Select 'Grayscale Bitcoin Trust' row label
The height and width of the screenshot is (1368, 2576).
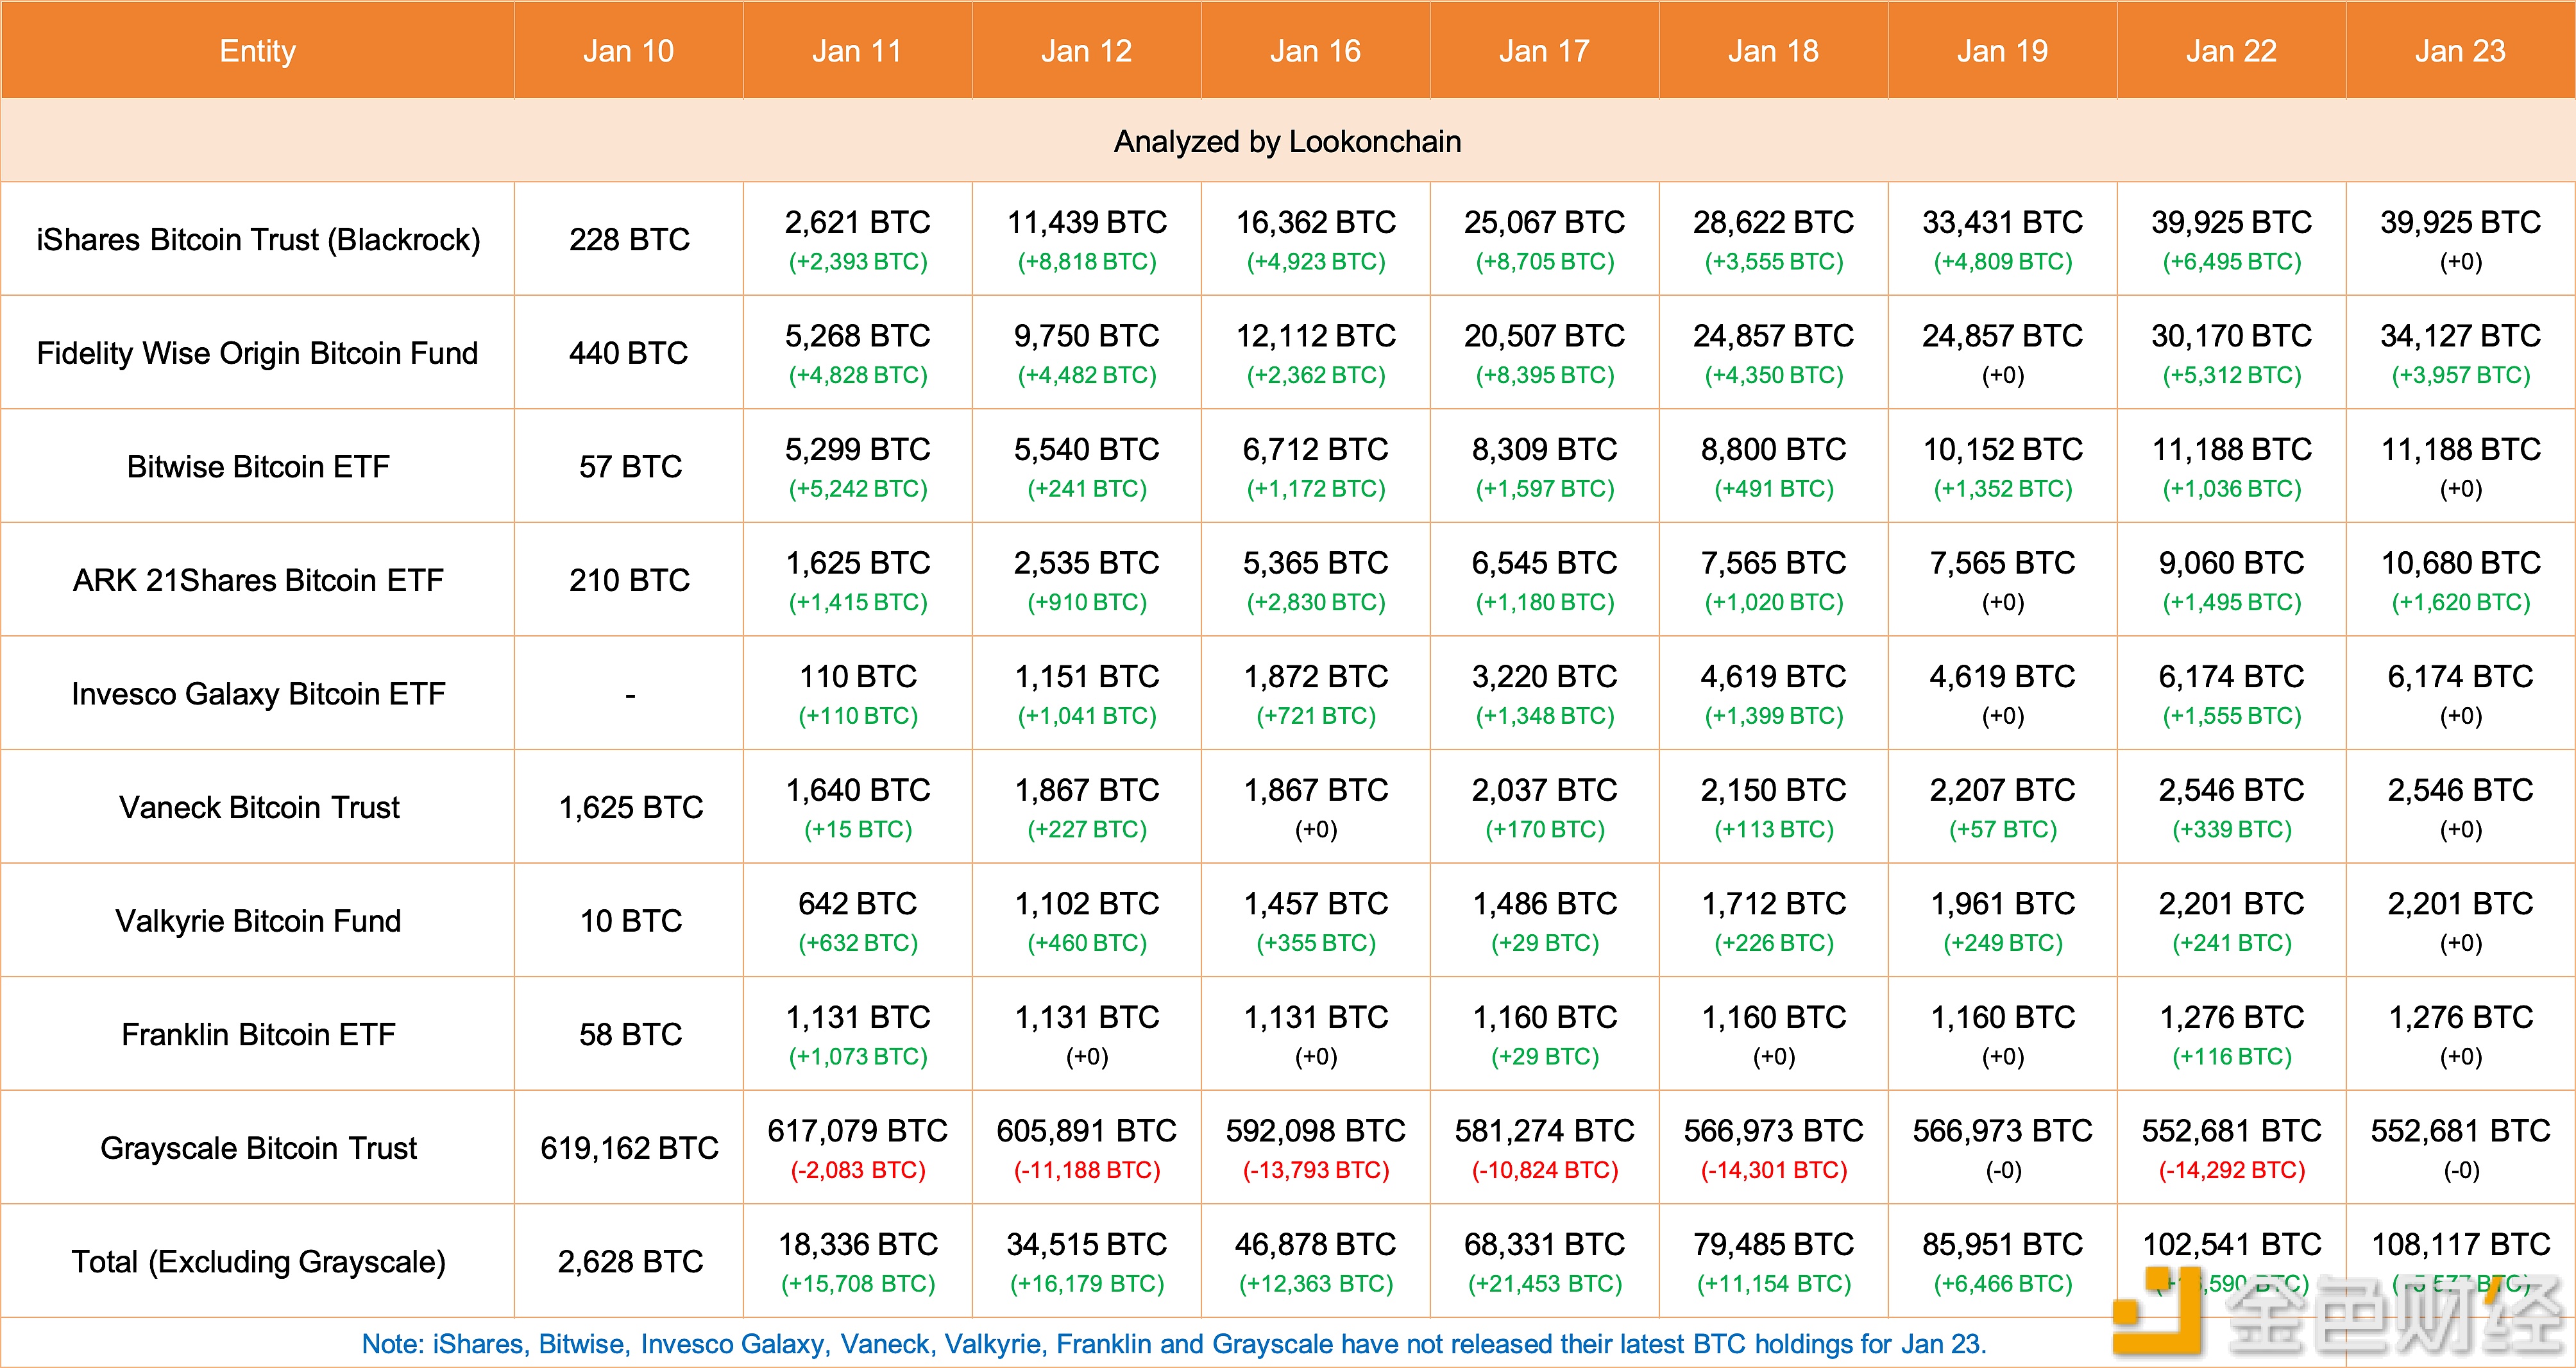coord(258,1148)
